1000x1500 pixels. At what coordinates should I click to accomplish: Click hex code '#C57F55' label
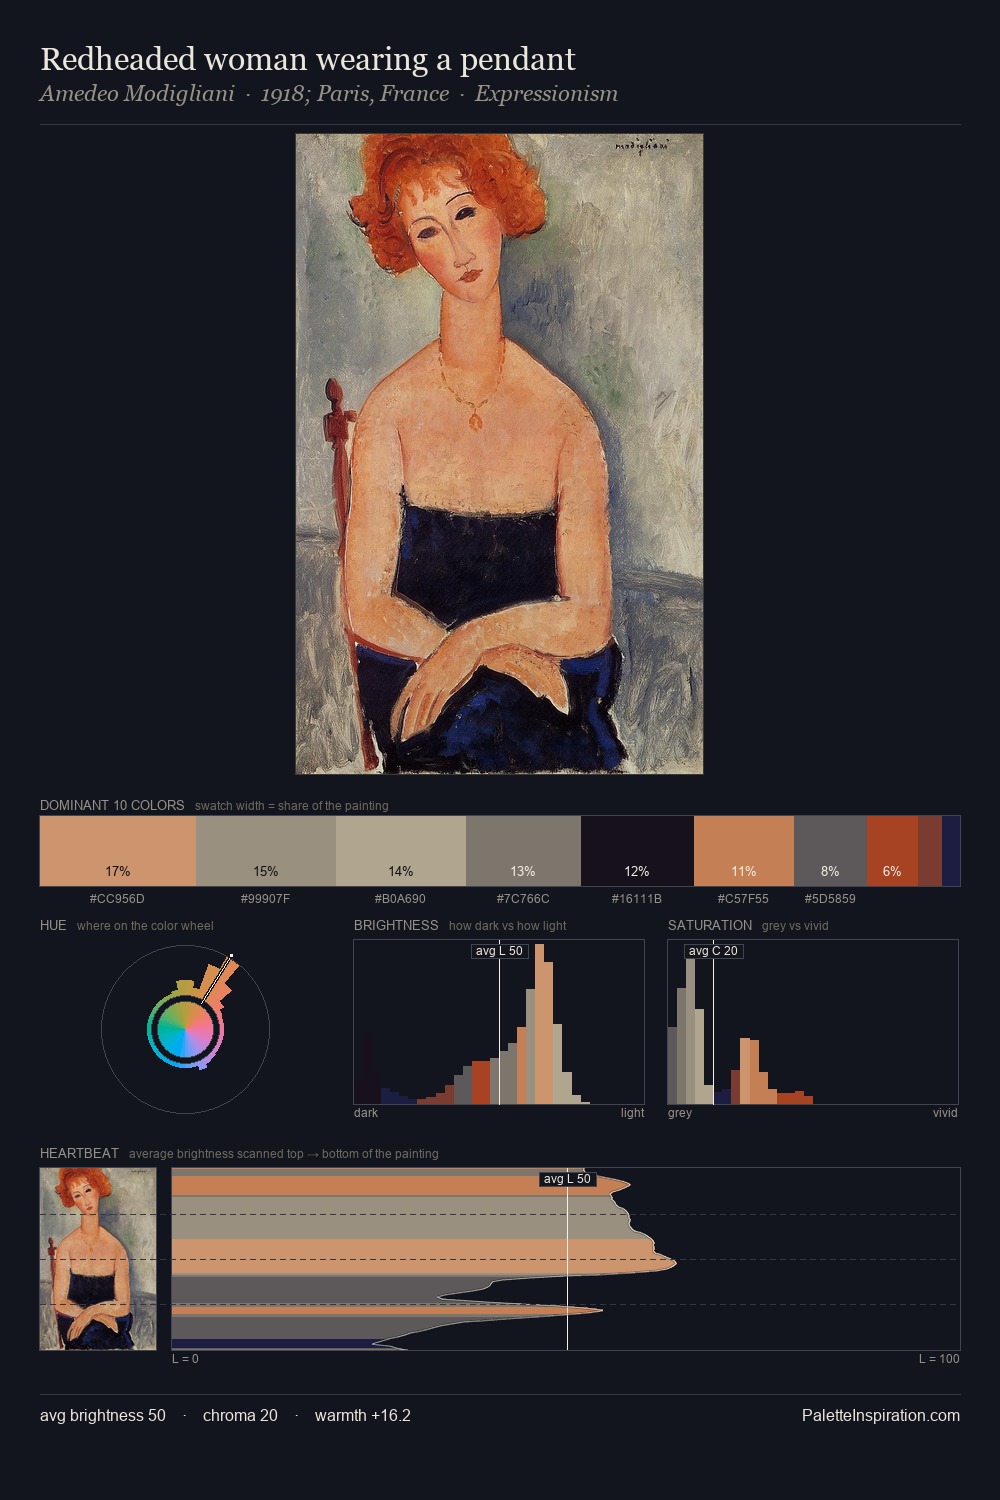click(x=743, y=899)
